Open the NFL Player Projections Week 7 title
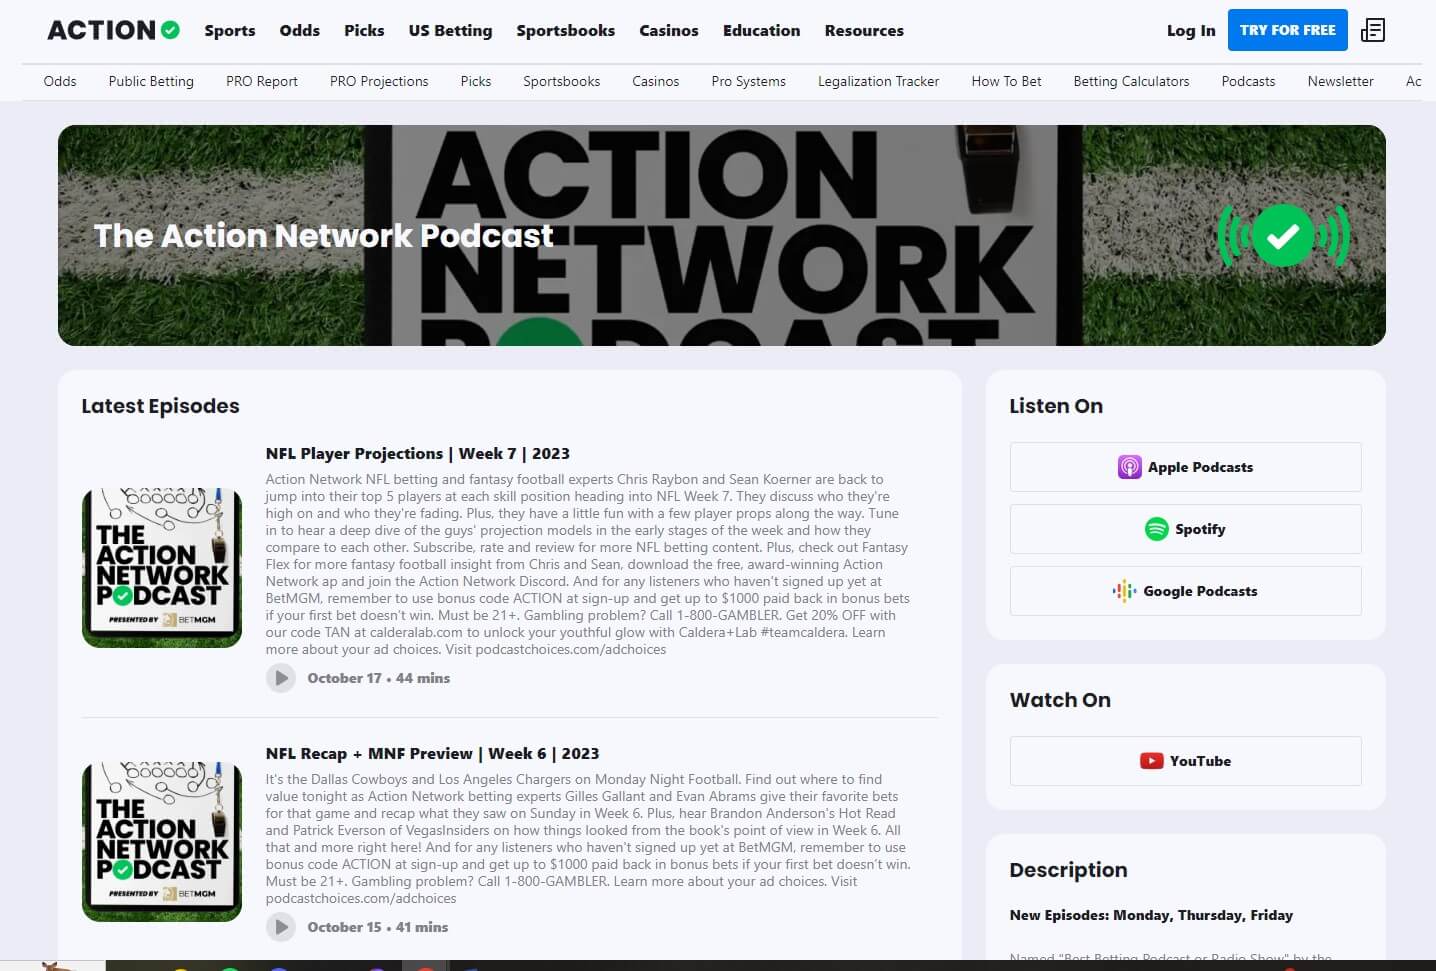The height and width of the screenshot is (971, 1436). (x=418, y=453)
